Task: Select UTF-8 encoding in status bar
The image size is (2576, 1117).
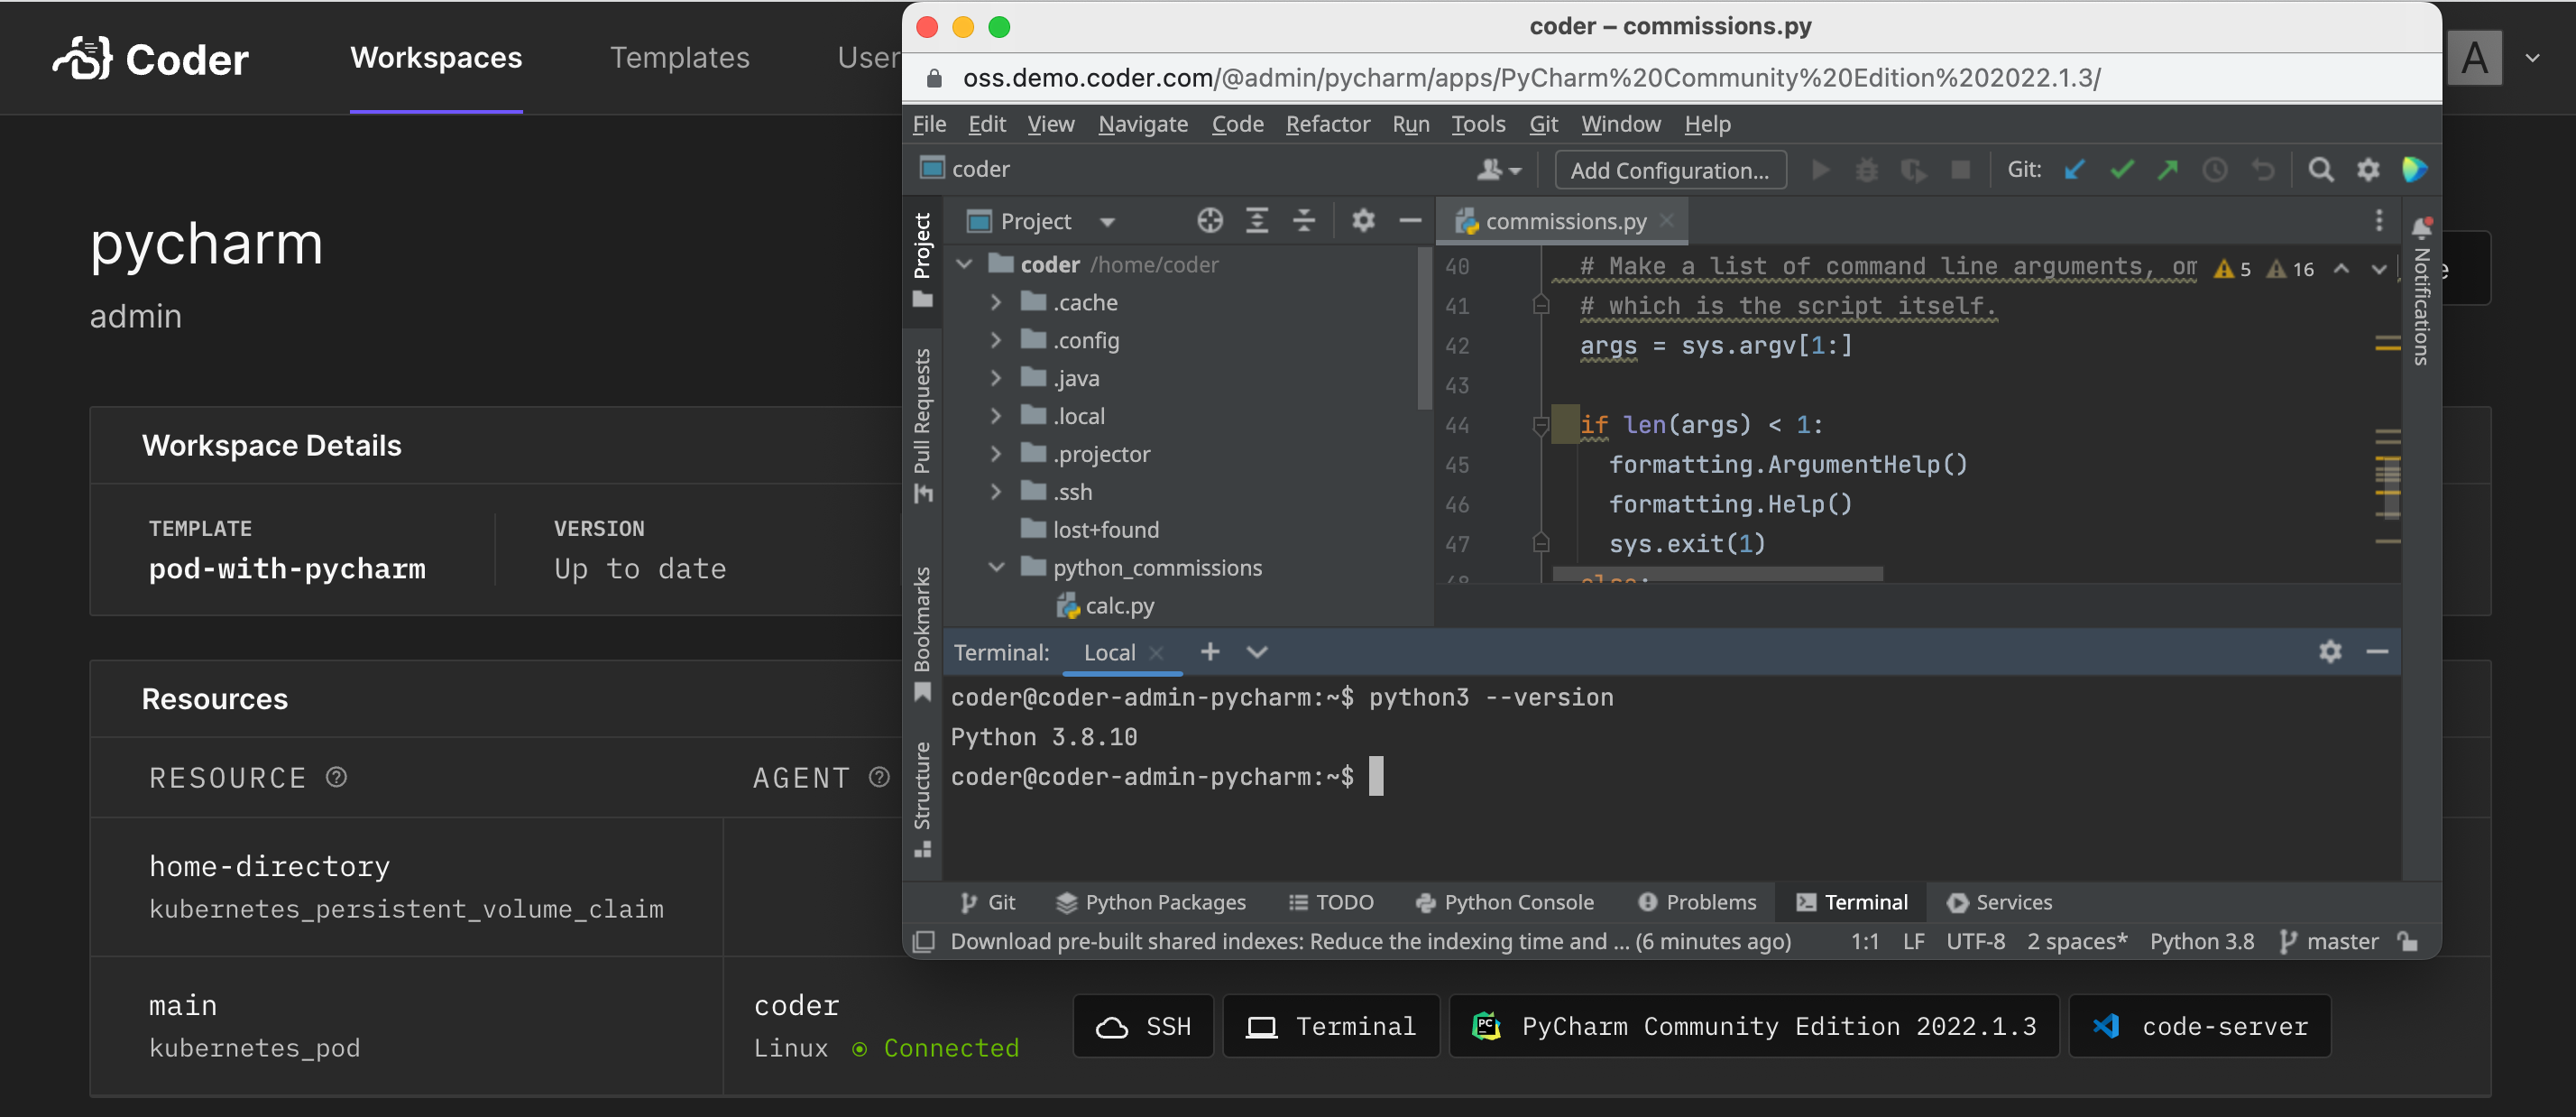Action: 1973,941
